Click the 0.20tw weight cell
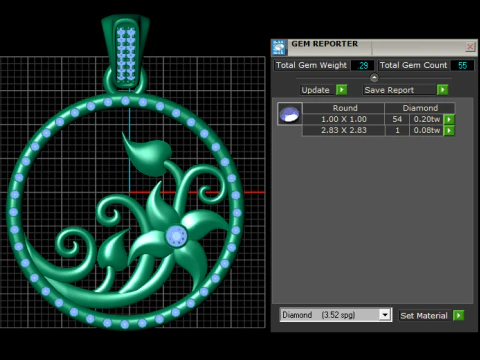The height and width of the screenshot is (360, 480). pyautogui.click(x=427, y=119)
